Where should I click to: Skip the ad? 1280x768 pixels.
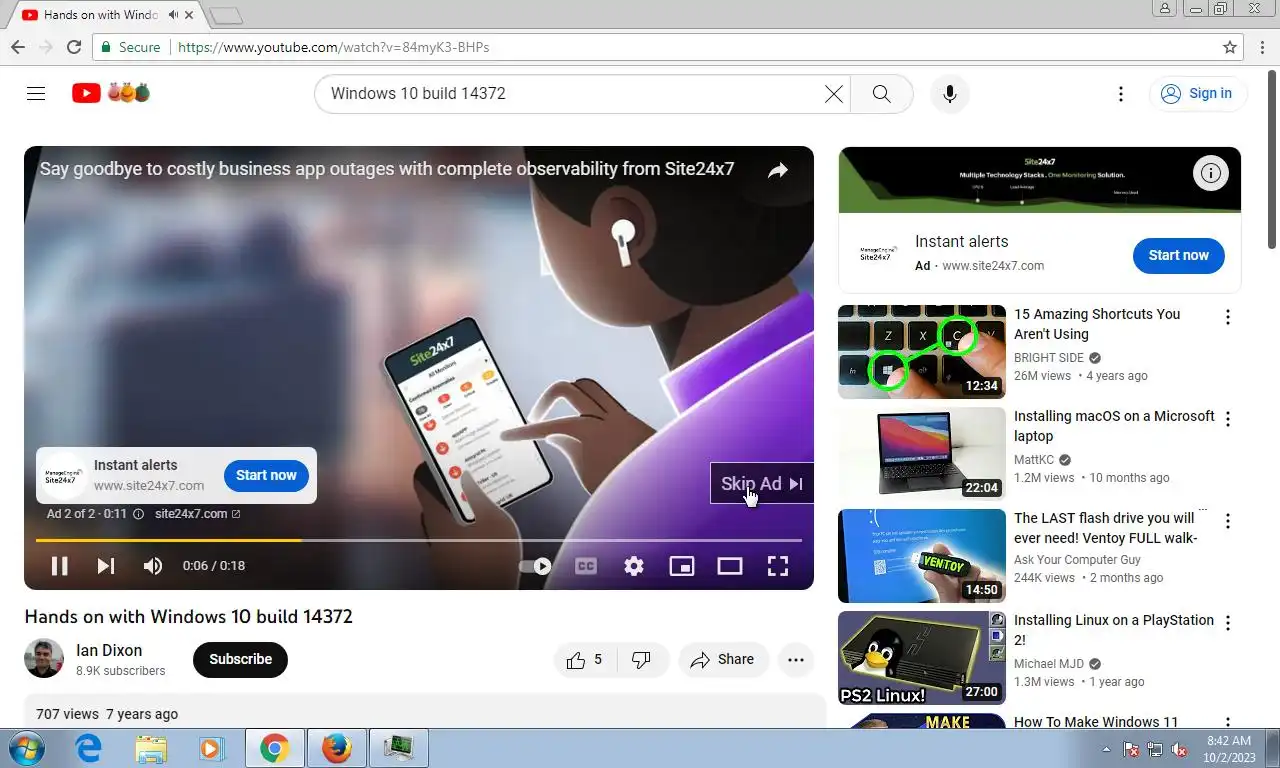coord(762,484)
